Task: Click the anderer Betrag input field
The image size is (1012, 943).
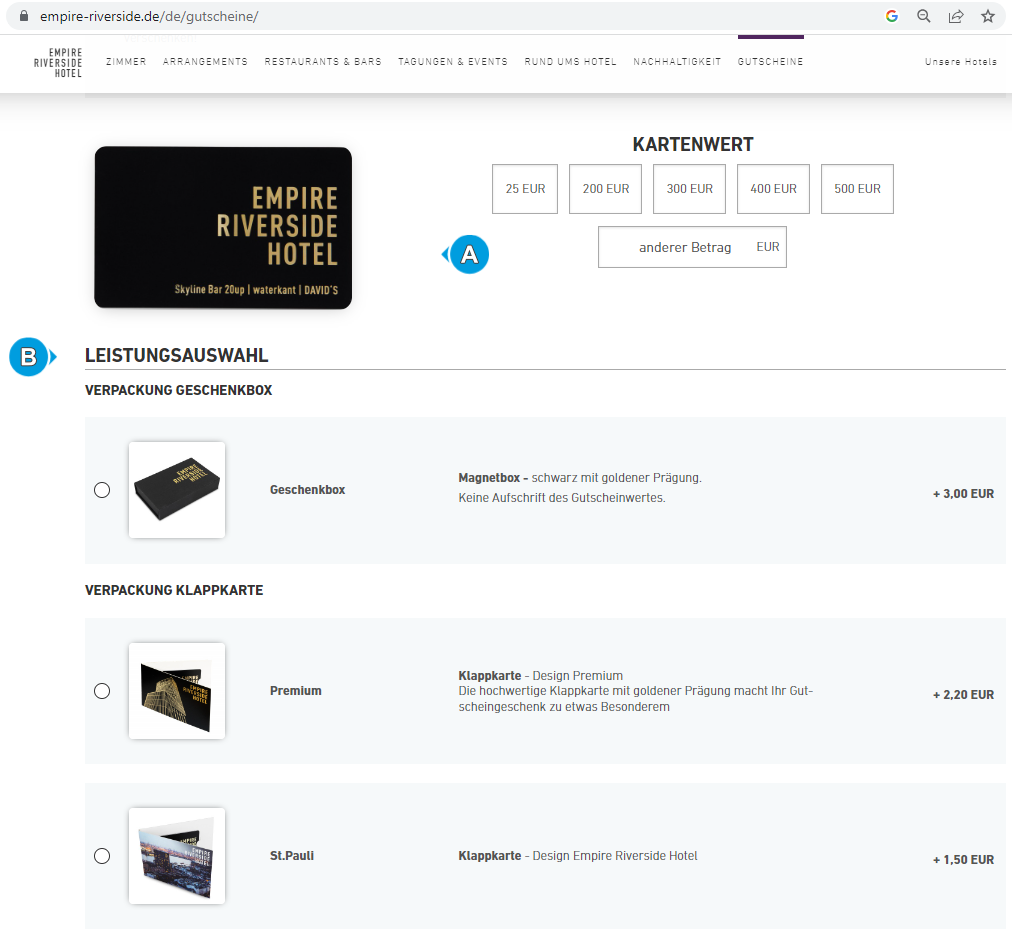Action: click(692, 247)
